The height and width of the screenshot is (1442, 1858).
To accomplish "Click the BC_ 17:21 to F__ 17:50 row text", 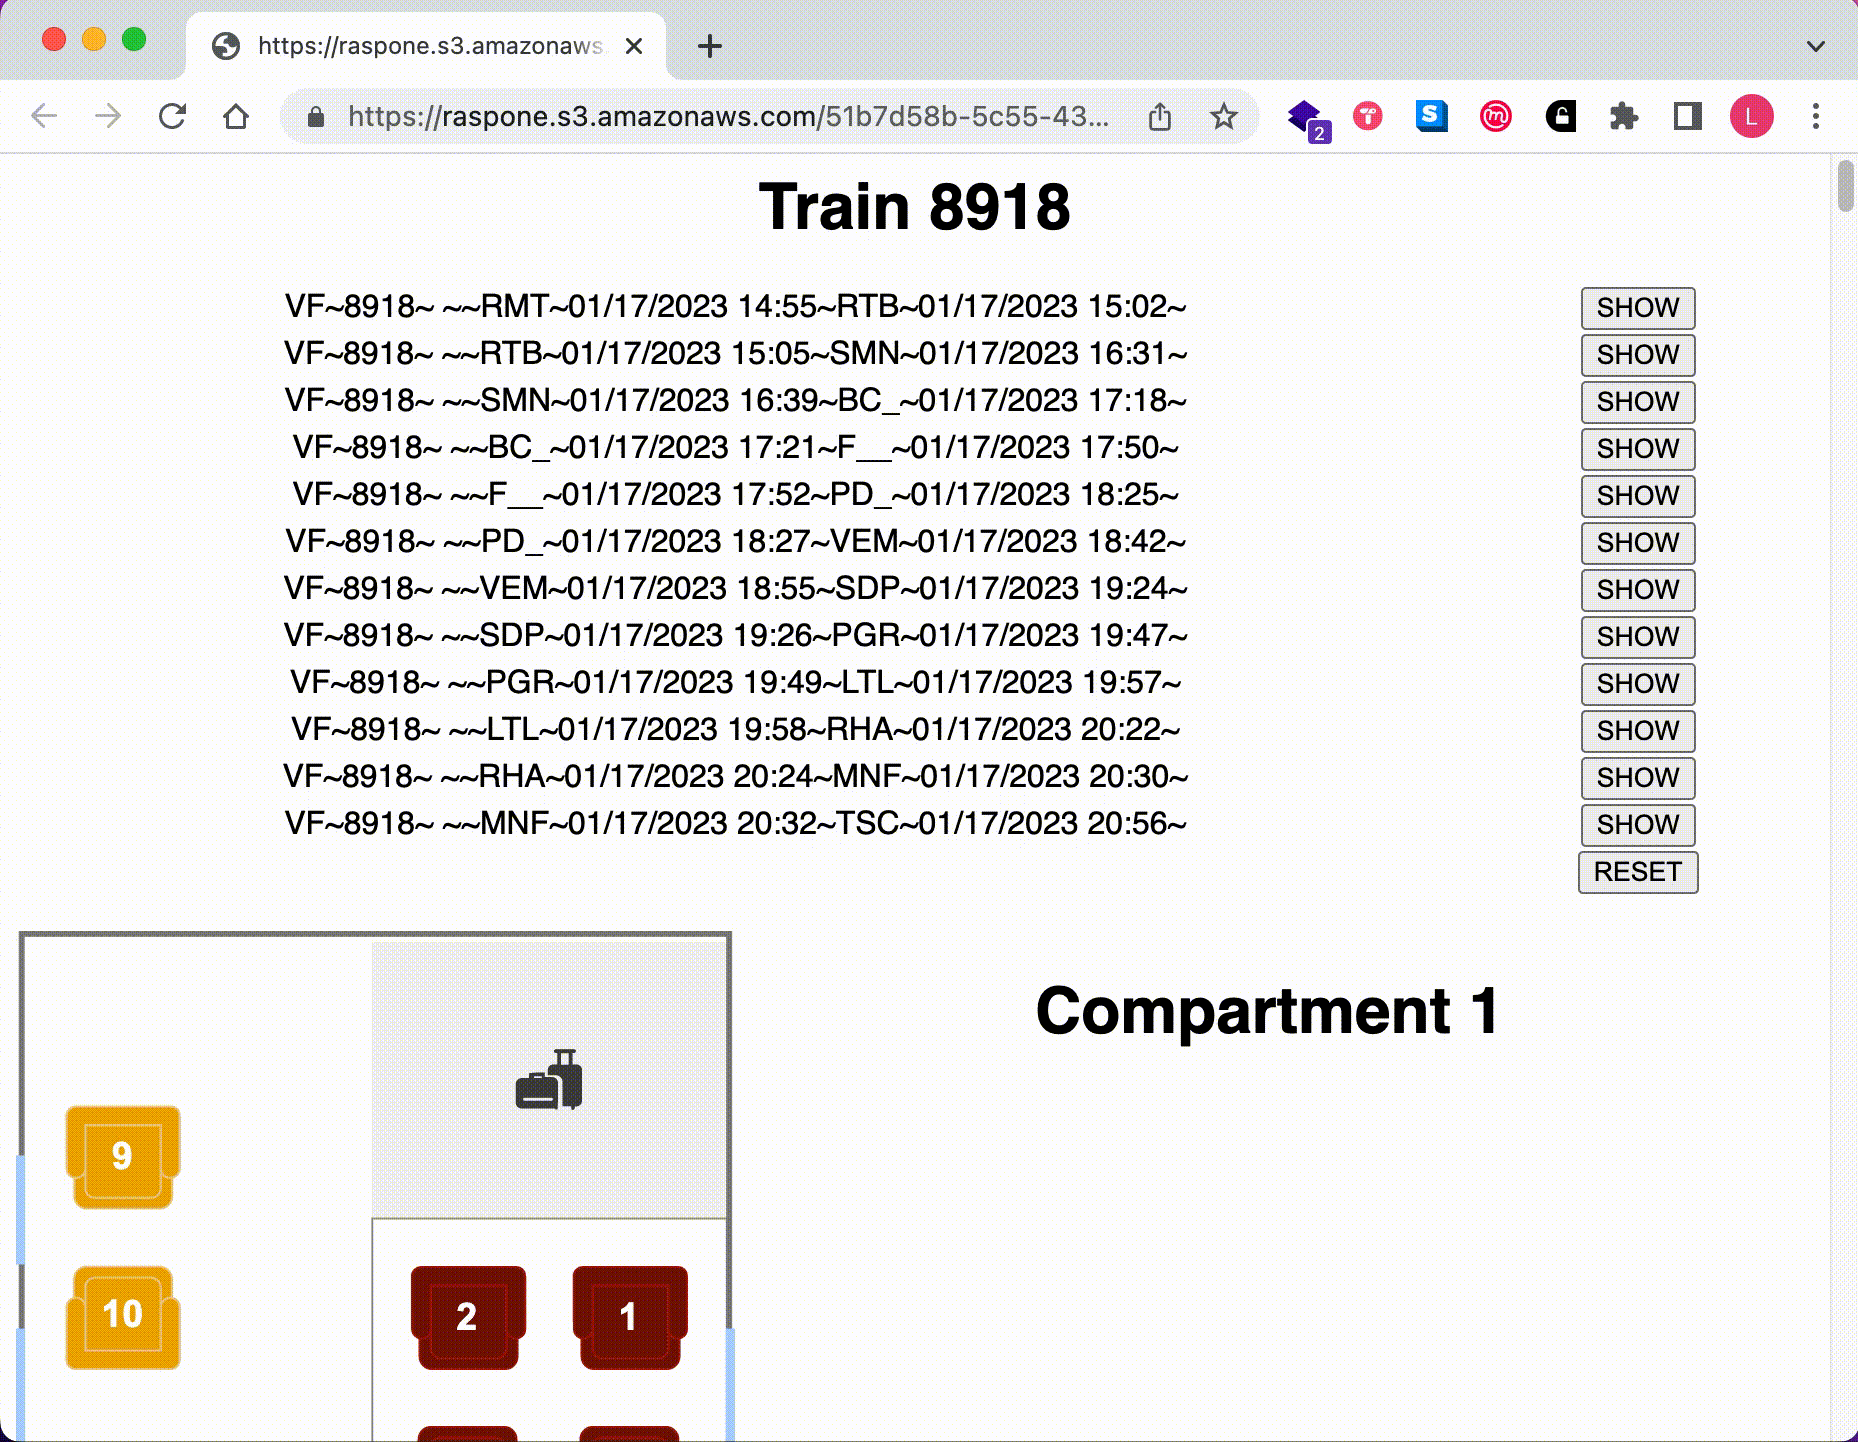I will coord(736,447).
